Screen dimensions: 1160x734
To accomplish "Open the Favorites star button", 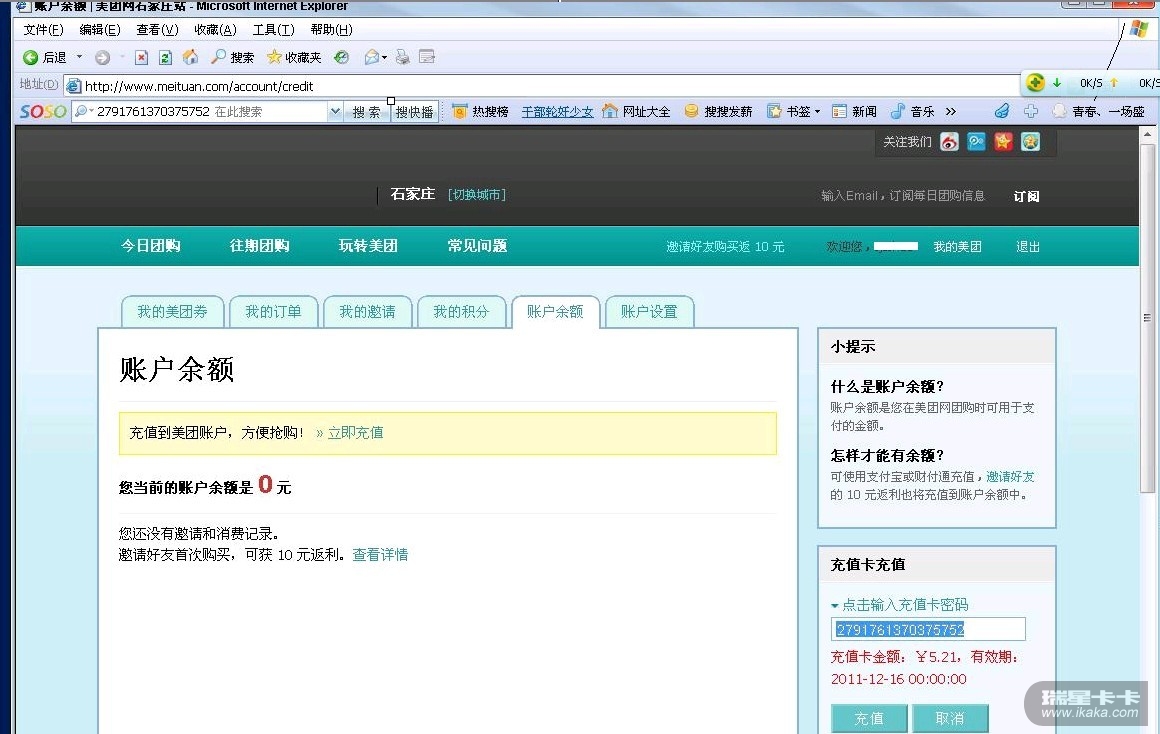I will (x=293, y=57).
